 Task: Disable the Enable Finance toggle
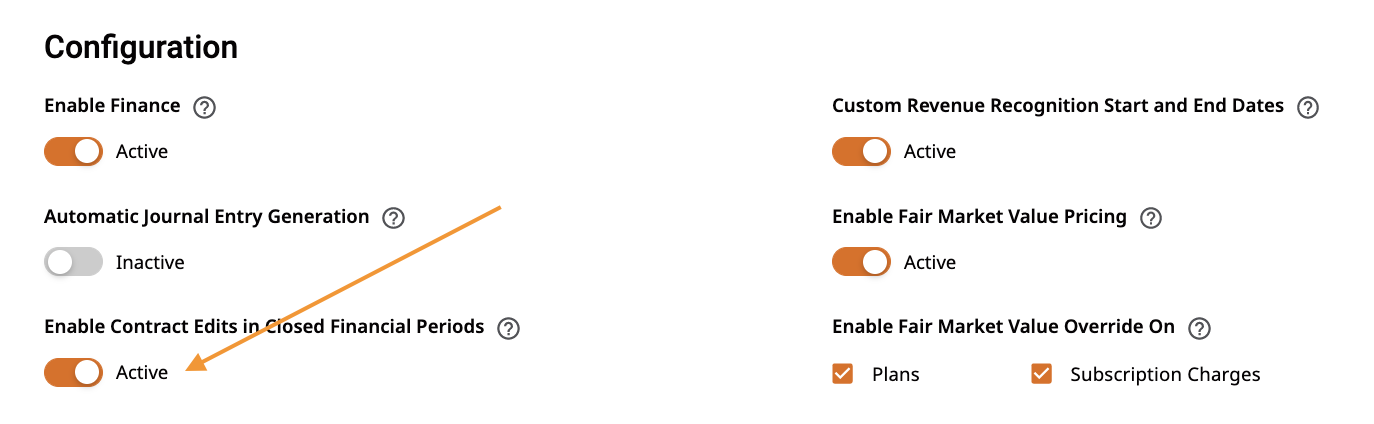pyautogui.click(x=74, y=152)
